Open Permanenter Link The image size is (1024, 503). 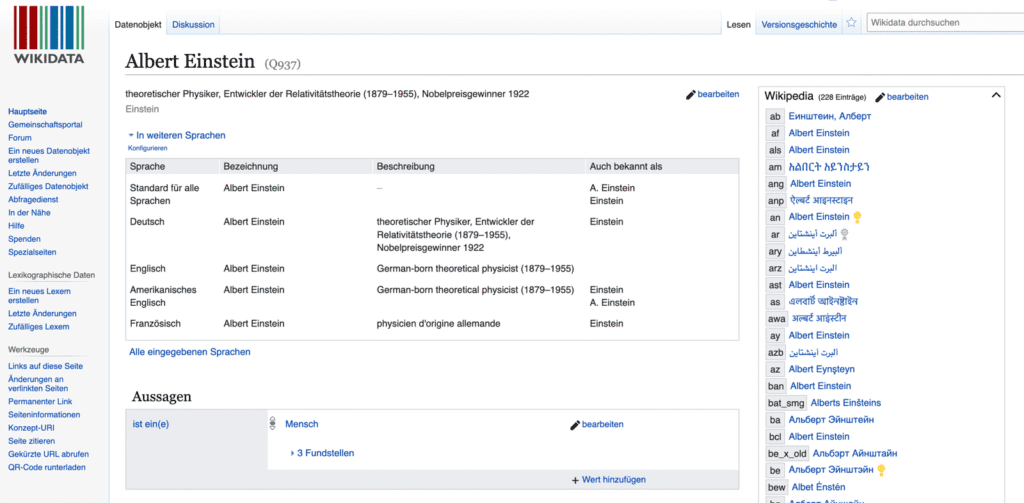pos(40,401)
